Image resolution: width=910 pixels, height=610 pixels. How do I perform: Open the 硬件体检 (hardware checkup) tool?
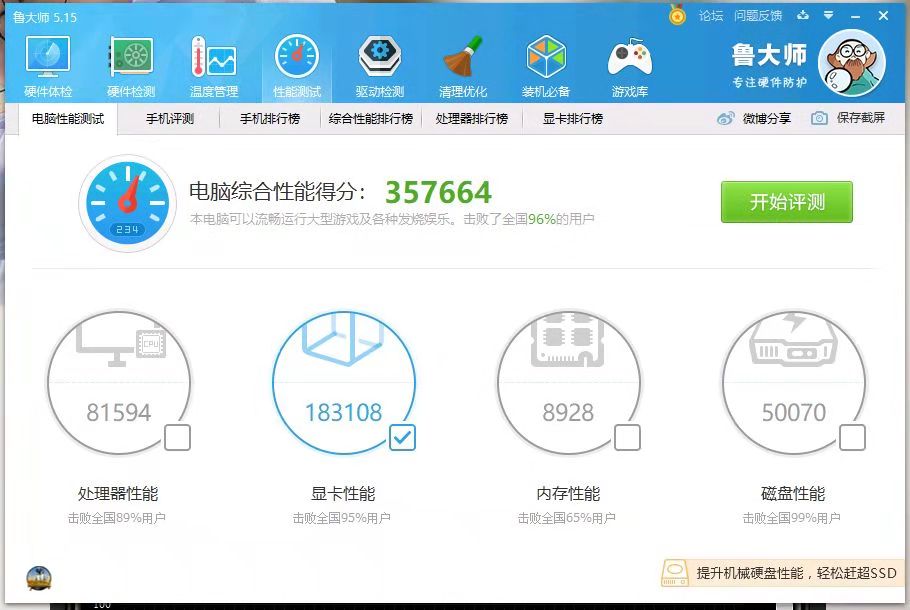(x=47, y=63)
